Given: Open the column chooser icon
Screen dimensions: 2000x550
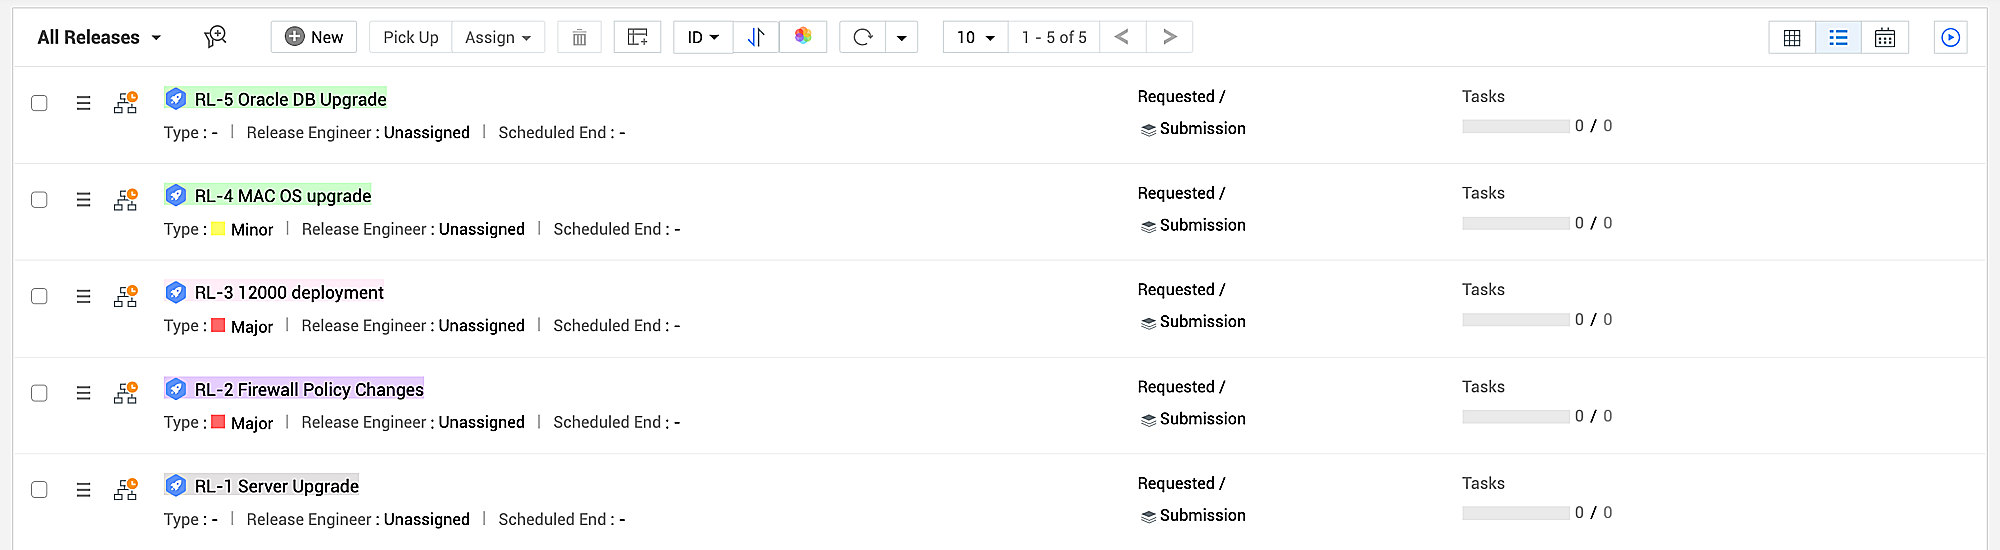Looking at the screenshot, I should point(637,38).
